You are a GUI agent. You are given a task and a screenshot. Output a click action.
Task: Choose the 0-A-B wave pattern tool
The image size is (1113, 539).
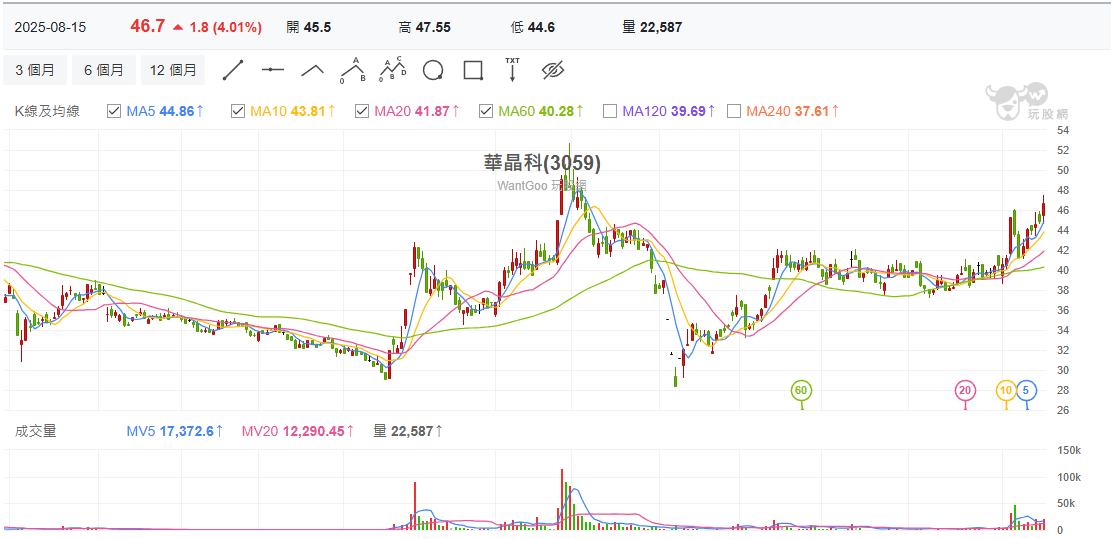352,70
